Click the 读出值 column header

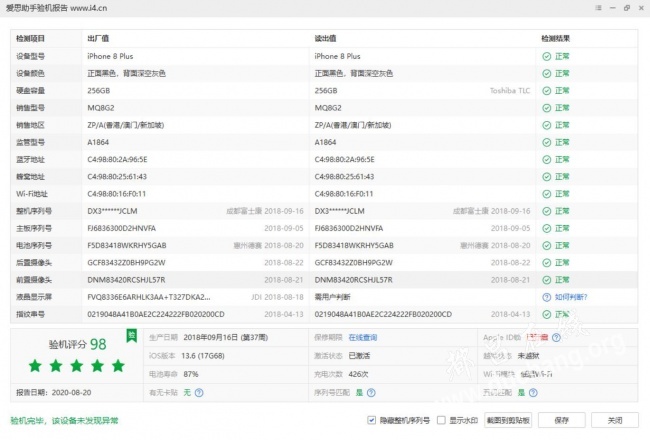coord(325,39)
